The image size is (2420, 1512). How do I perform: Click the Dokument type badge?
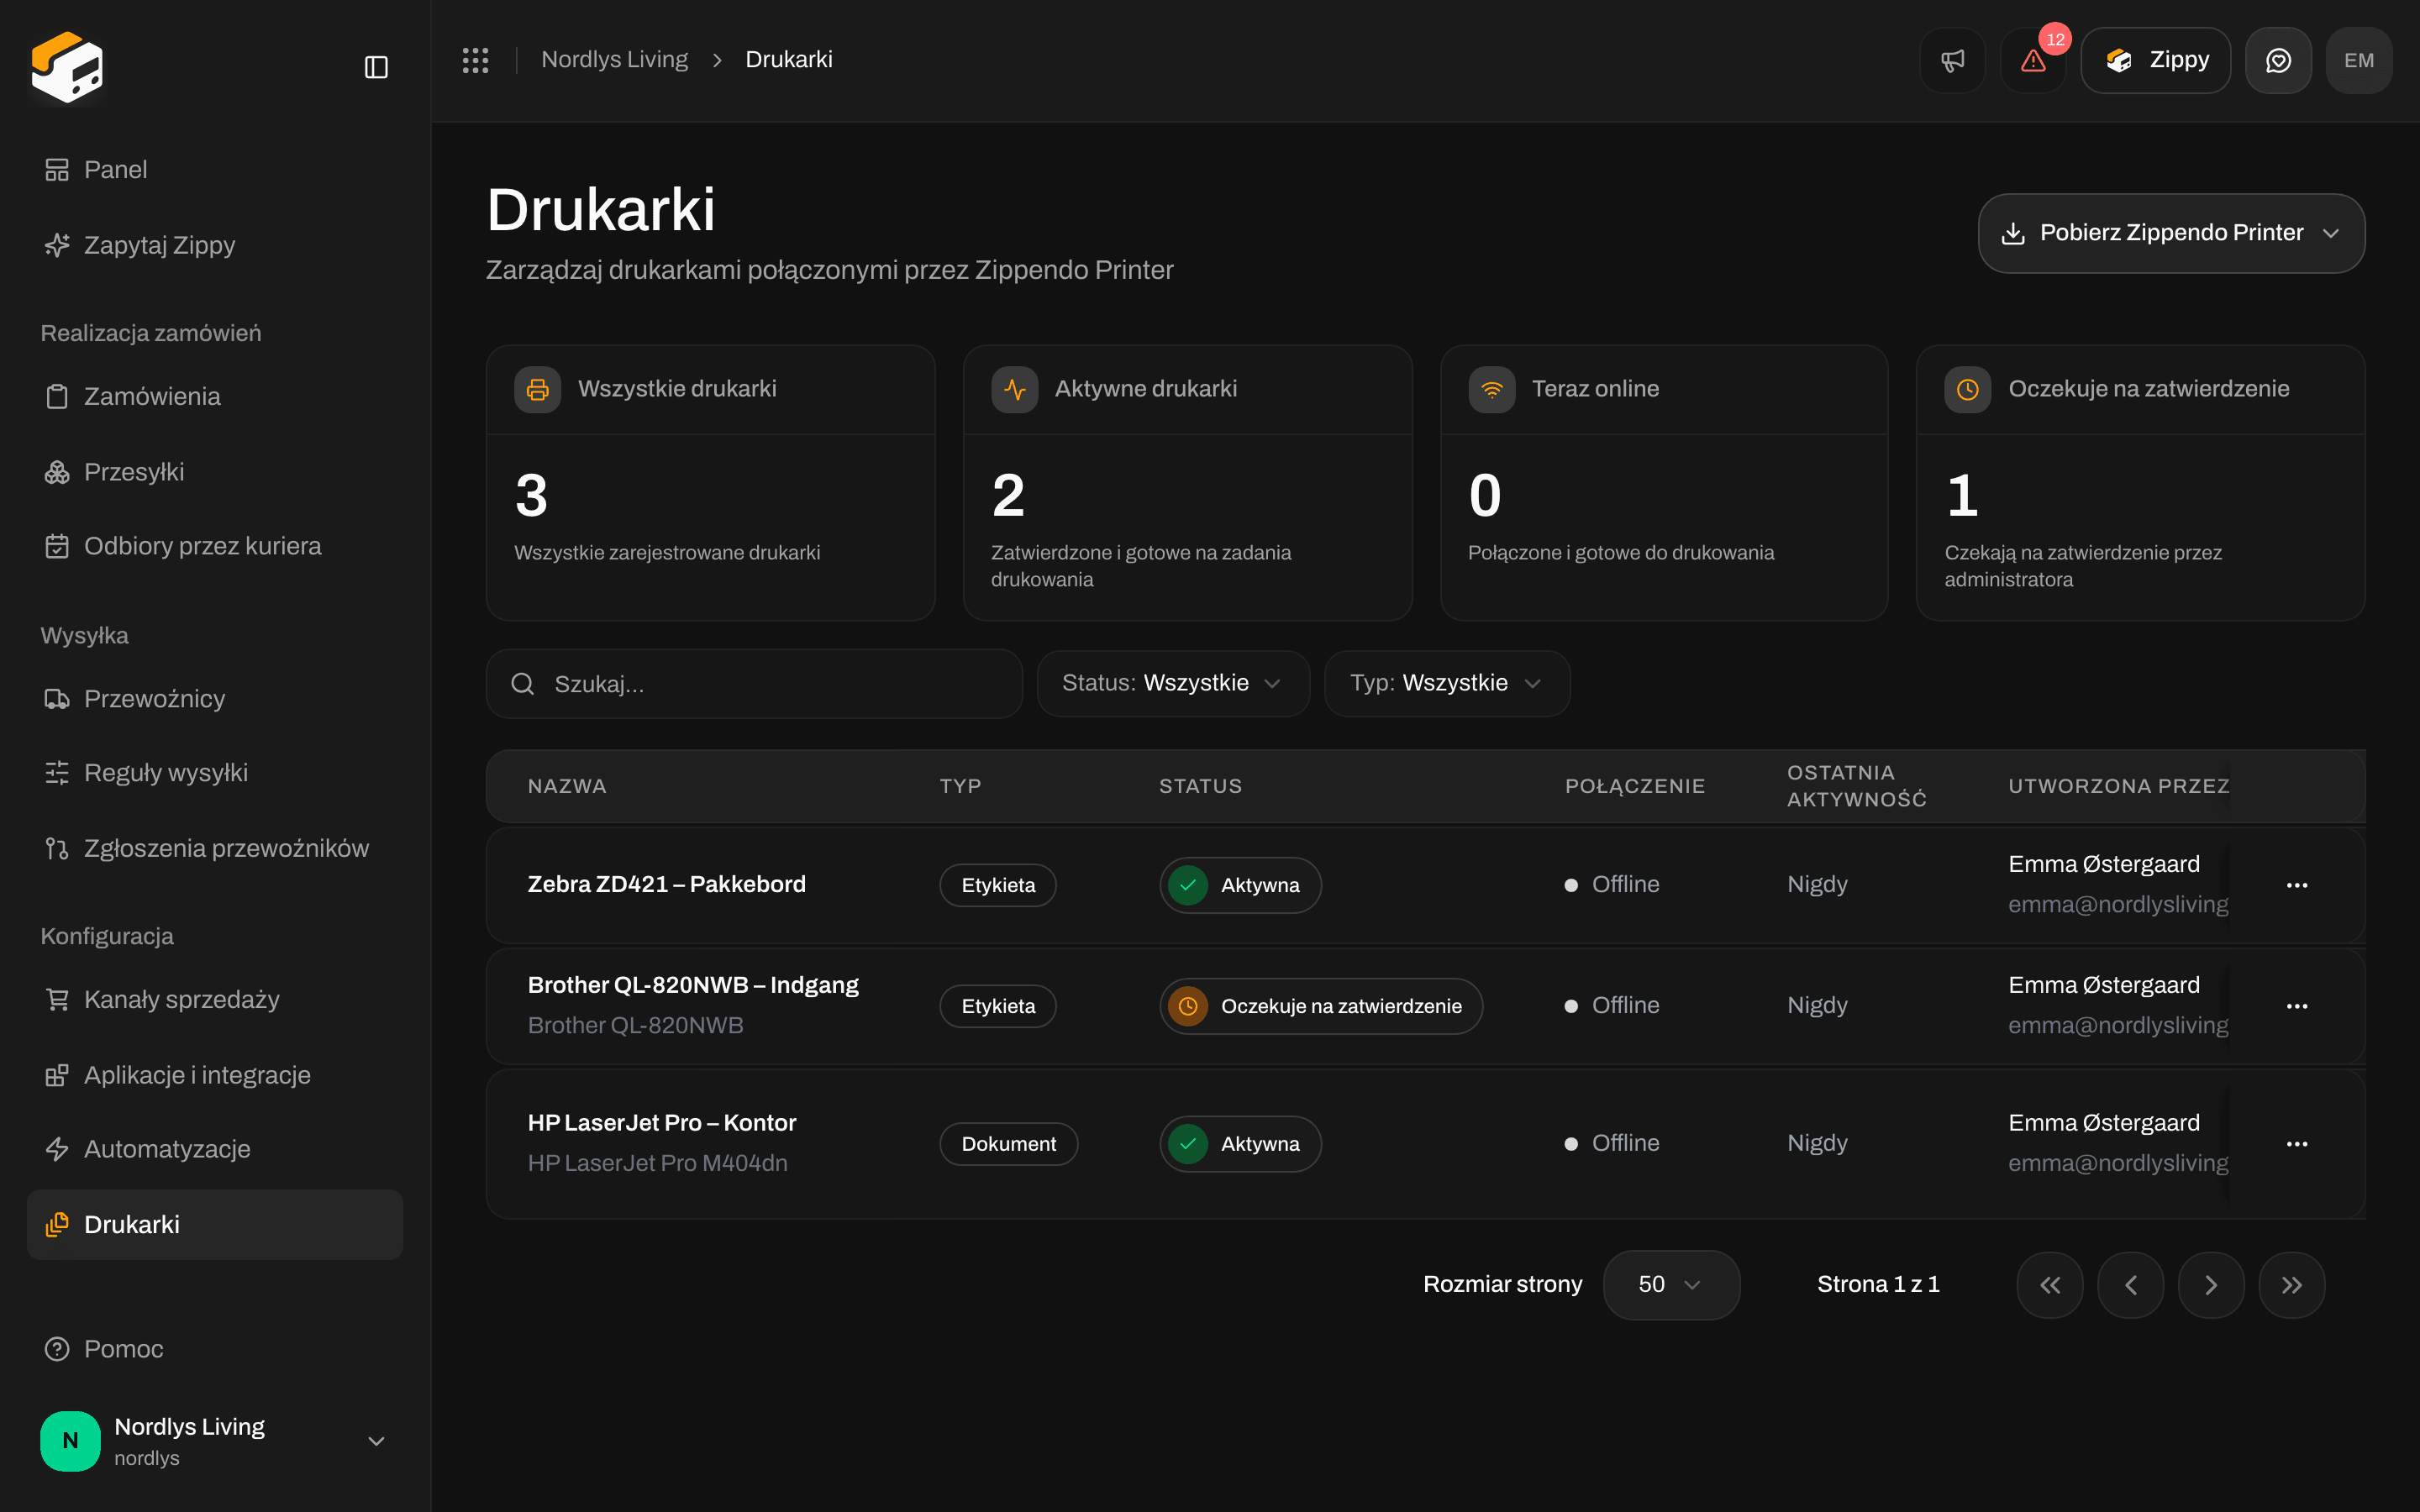tap(1008, 1144)
